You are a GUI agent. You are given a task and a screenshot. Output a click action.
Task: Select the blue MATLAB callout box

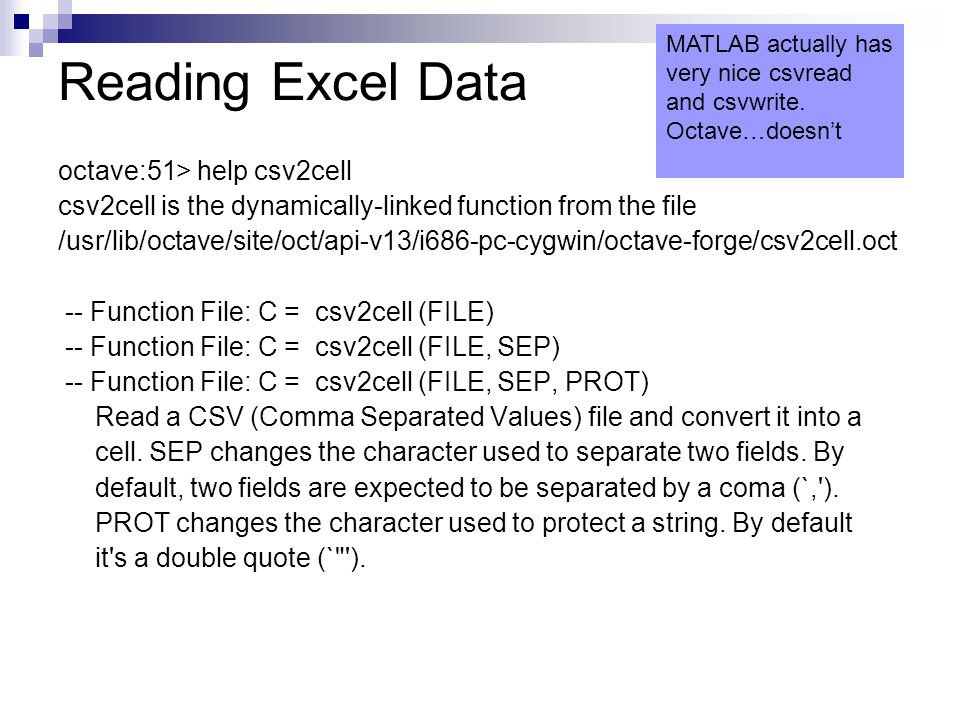[x=779, y=101]
